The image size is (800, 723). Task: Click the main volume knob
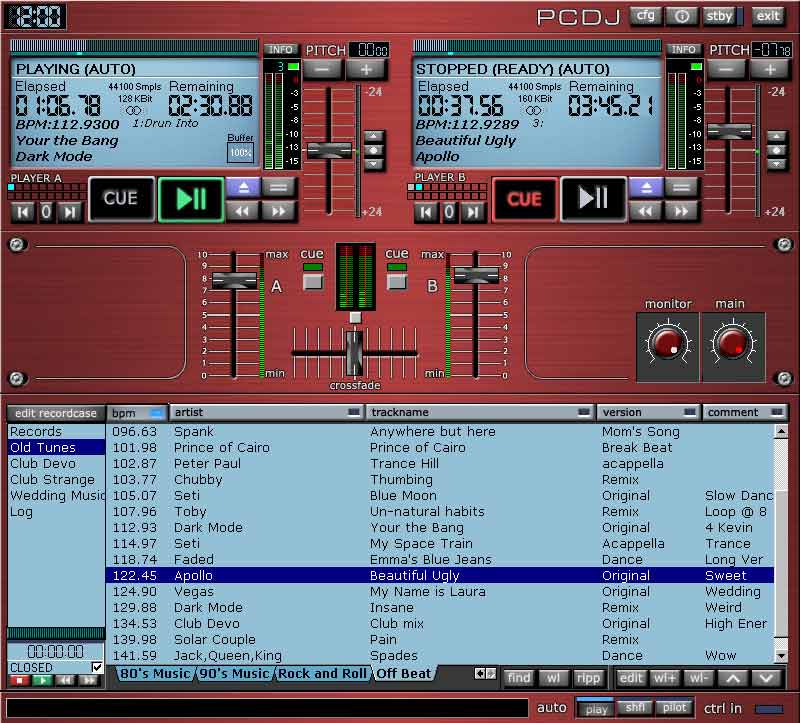(733, 343)
